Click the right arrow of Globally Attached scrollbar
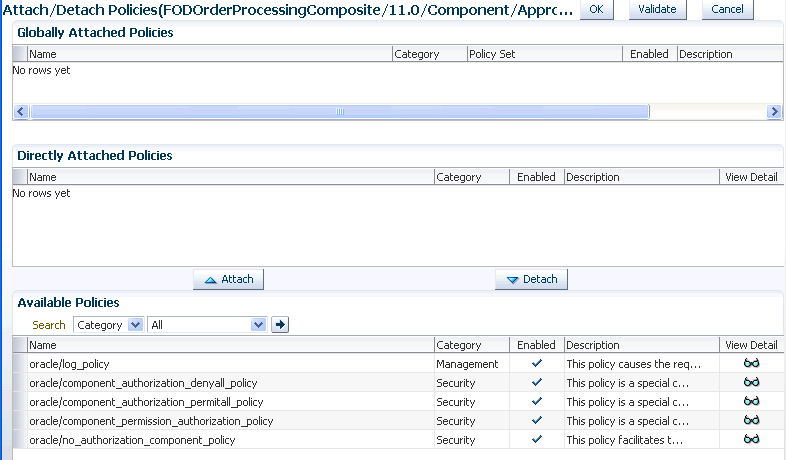This screenshot has height=460, width=786. coord(774,111)
